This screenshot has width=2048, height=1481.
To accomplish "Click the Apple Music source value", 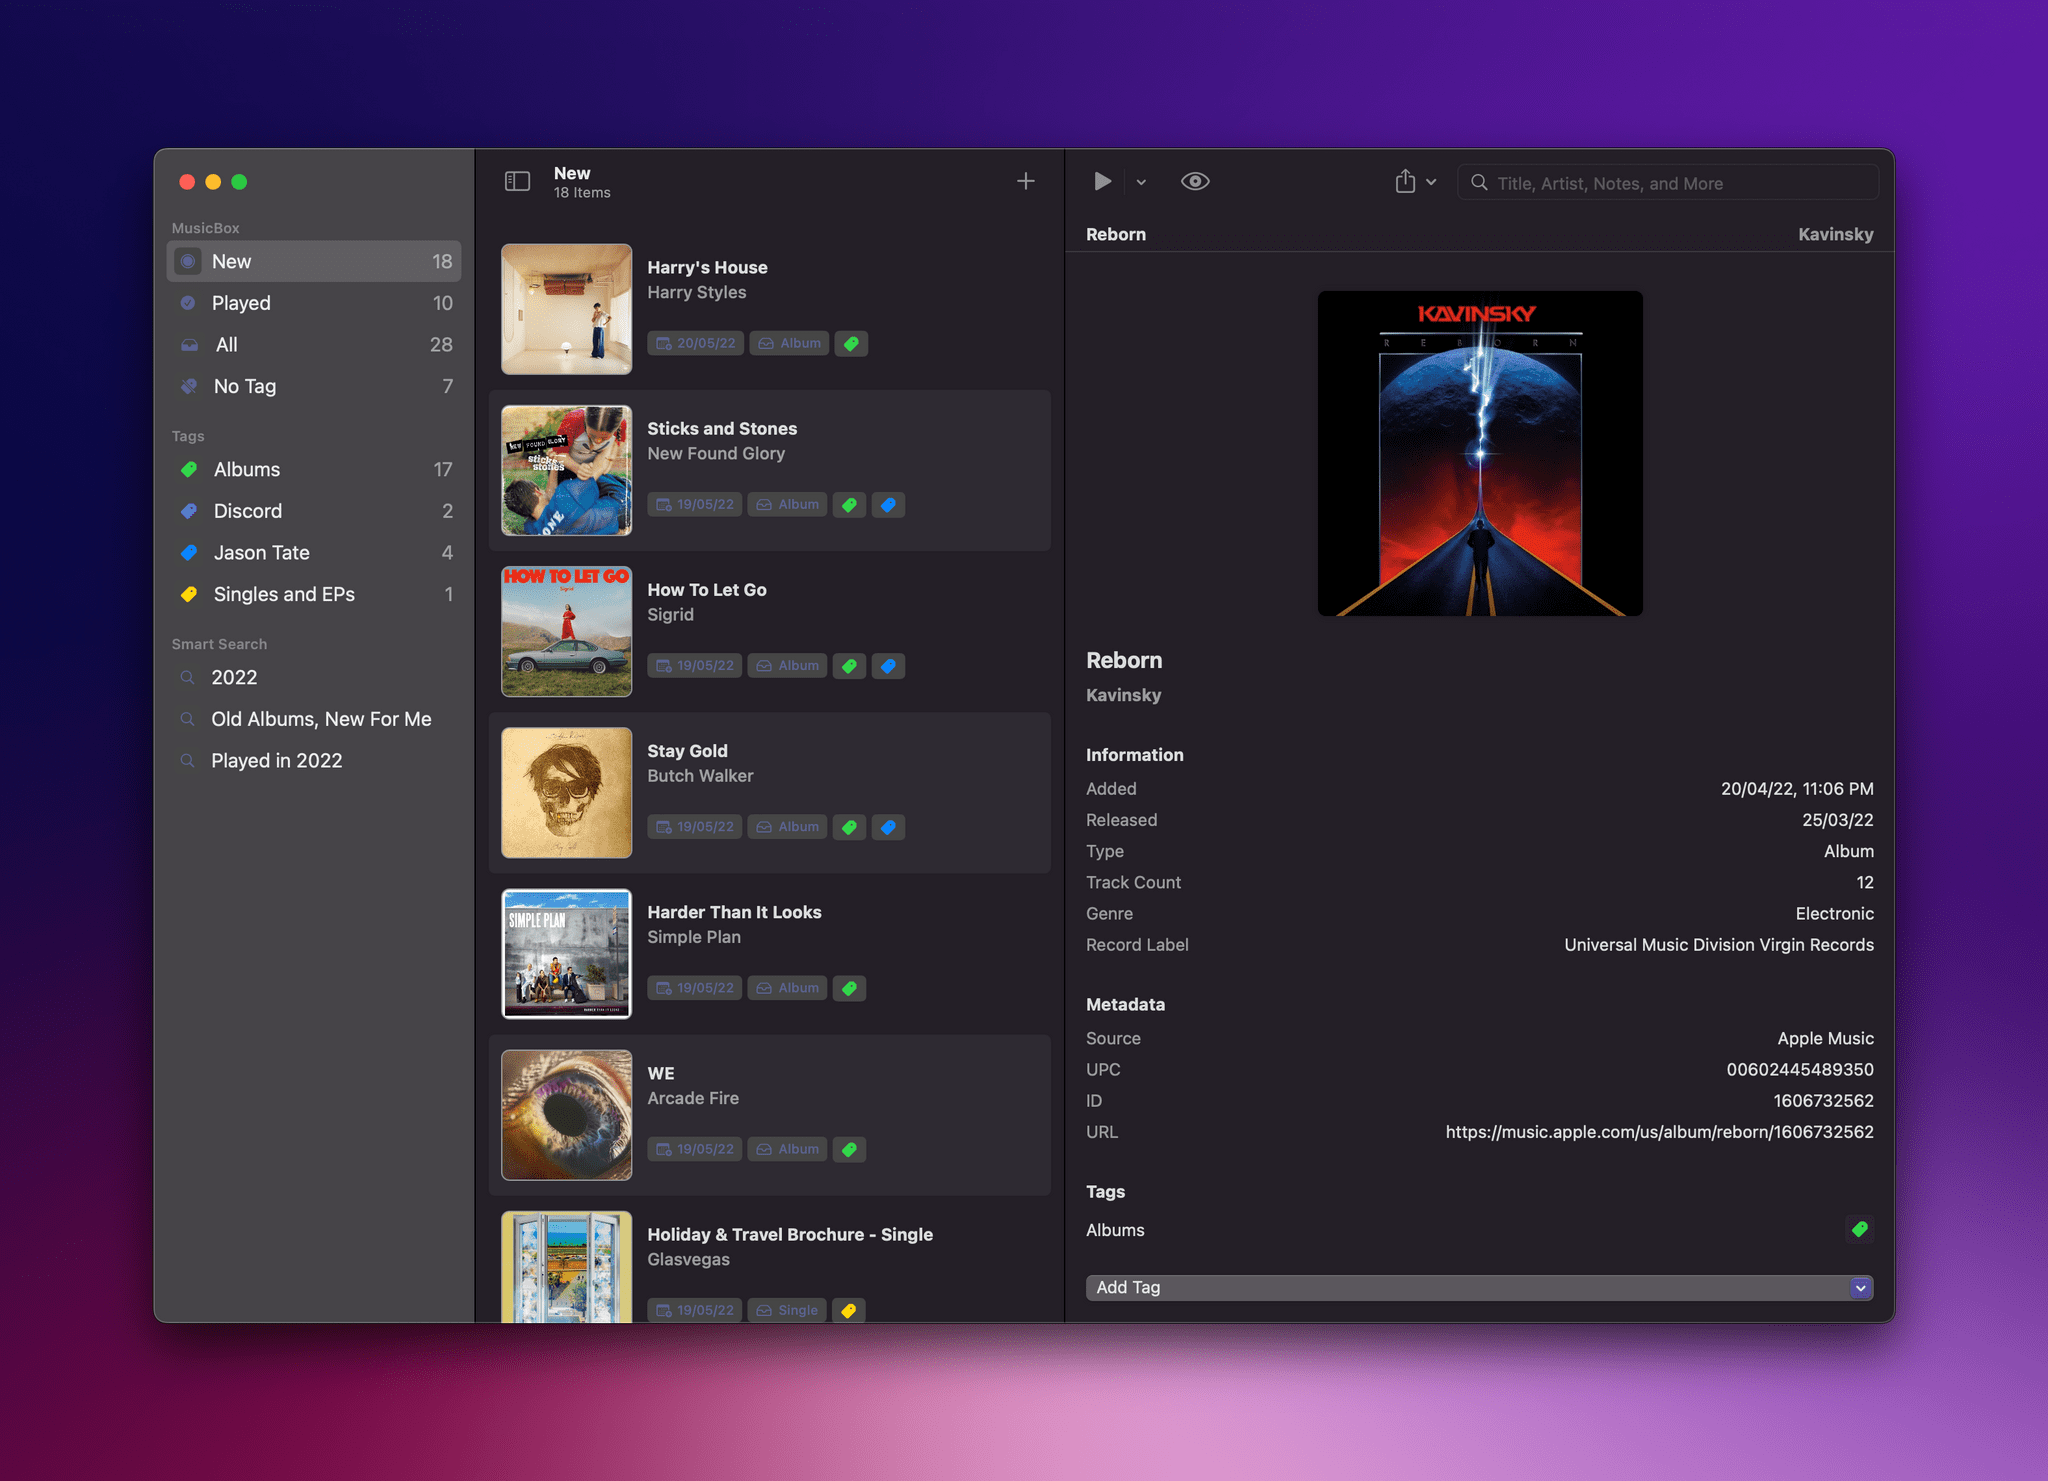I will tap(1825, 1038).
